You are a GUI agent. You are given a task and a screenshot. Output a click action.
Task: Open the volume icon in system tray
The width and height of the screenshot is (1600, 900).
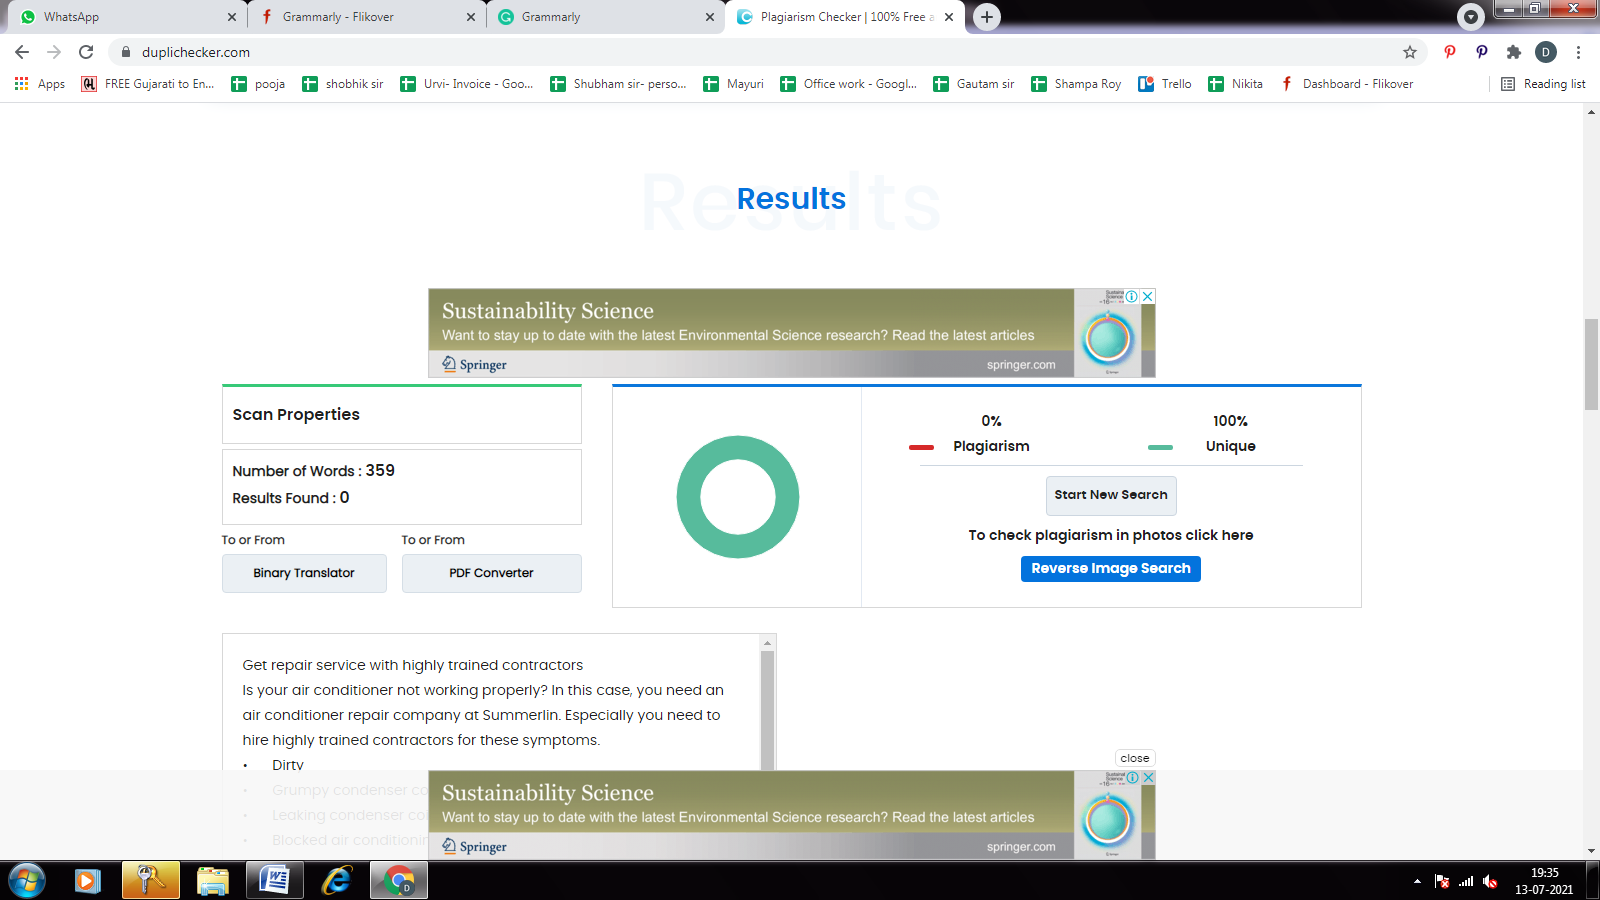(x=1490, y=881)
